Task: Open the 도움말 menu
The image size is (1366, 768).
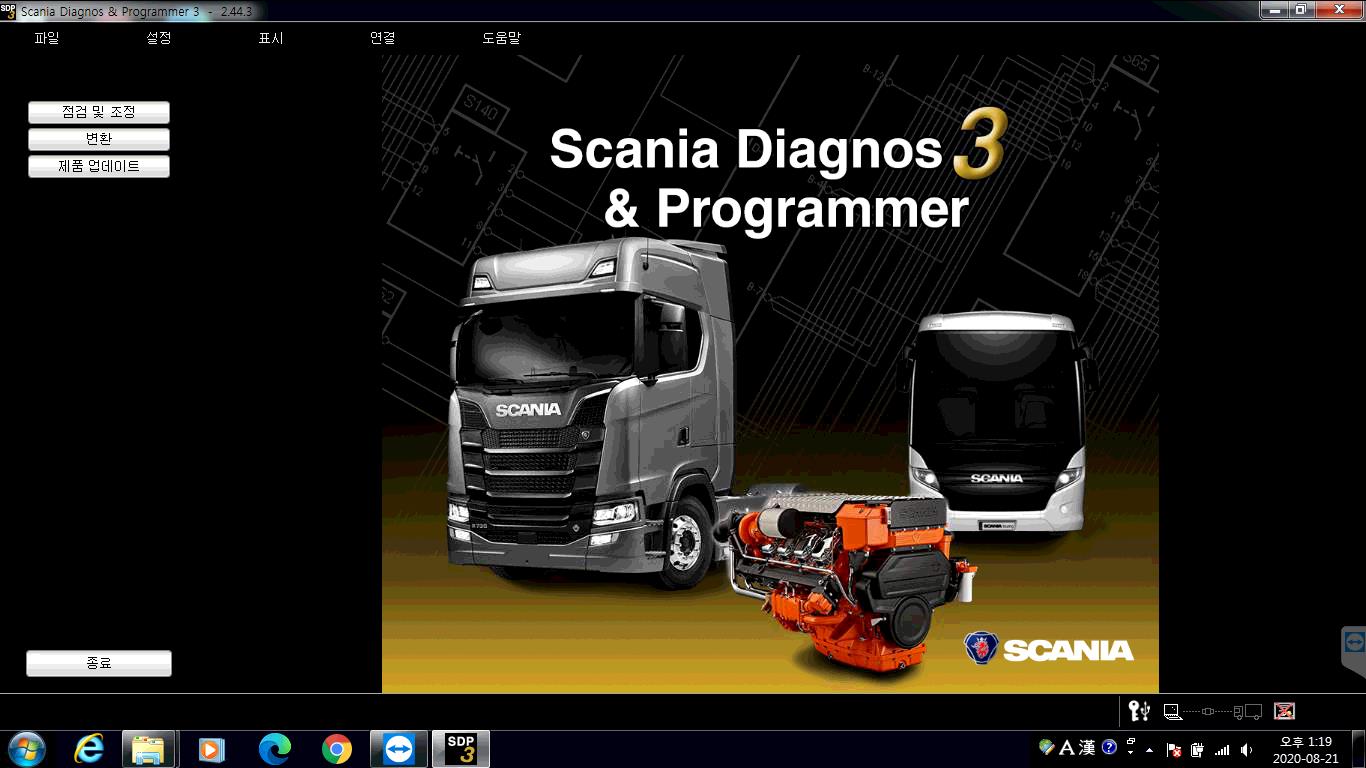Action: point(501,38)
